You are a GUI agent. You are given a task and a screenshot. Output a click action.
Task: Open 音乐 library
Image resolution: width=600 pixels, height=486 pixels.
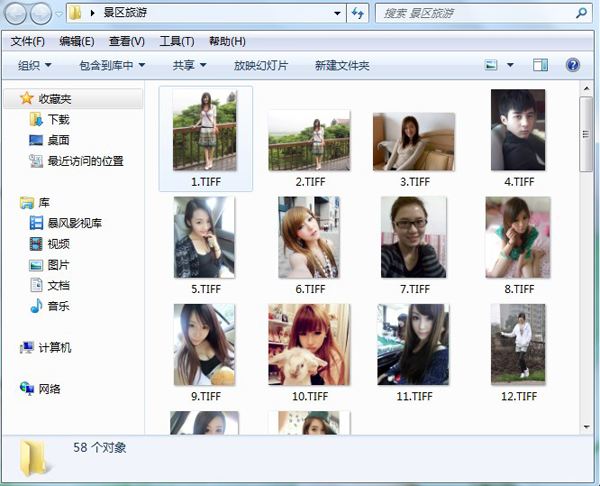pos(59,306)
